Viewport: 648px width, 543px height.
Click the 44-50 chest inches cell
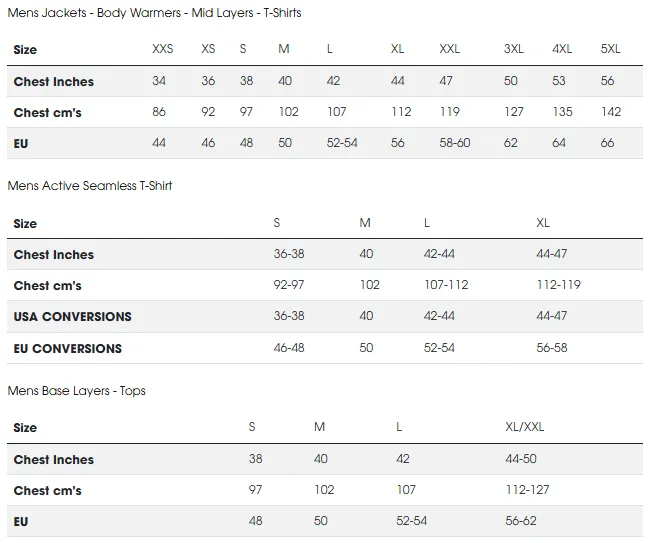[521, 459]
